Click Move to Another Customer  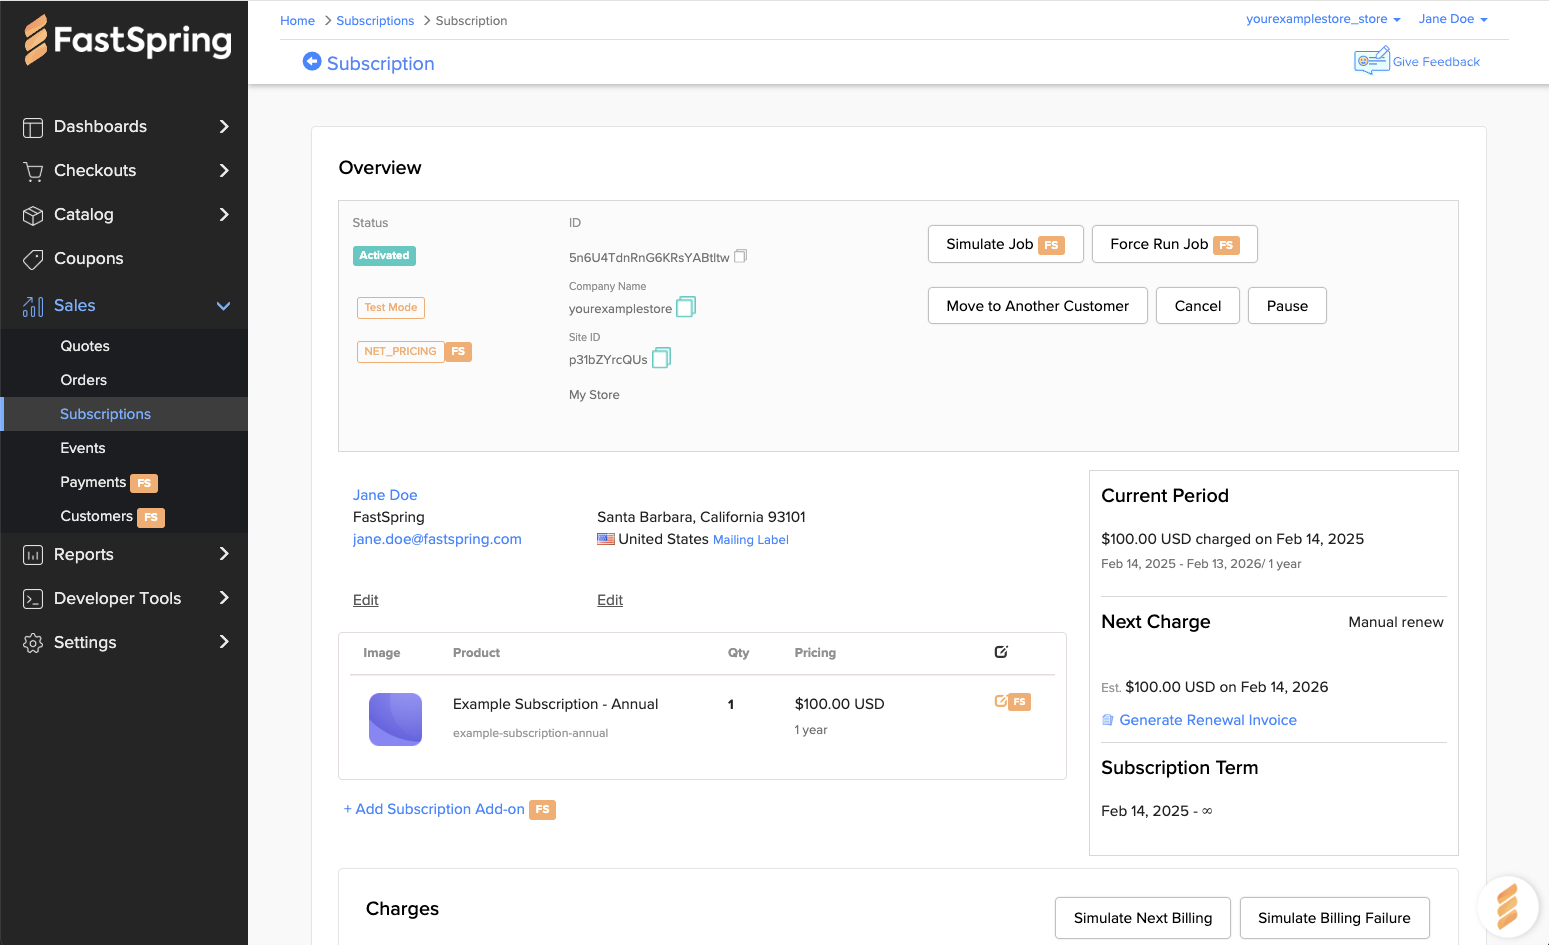(x=1038, y=306)
